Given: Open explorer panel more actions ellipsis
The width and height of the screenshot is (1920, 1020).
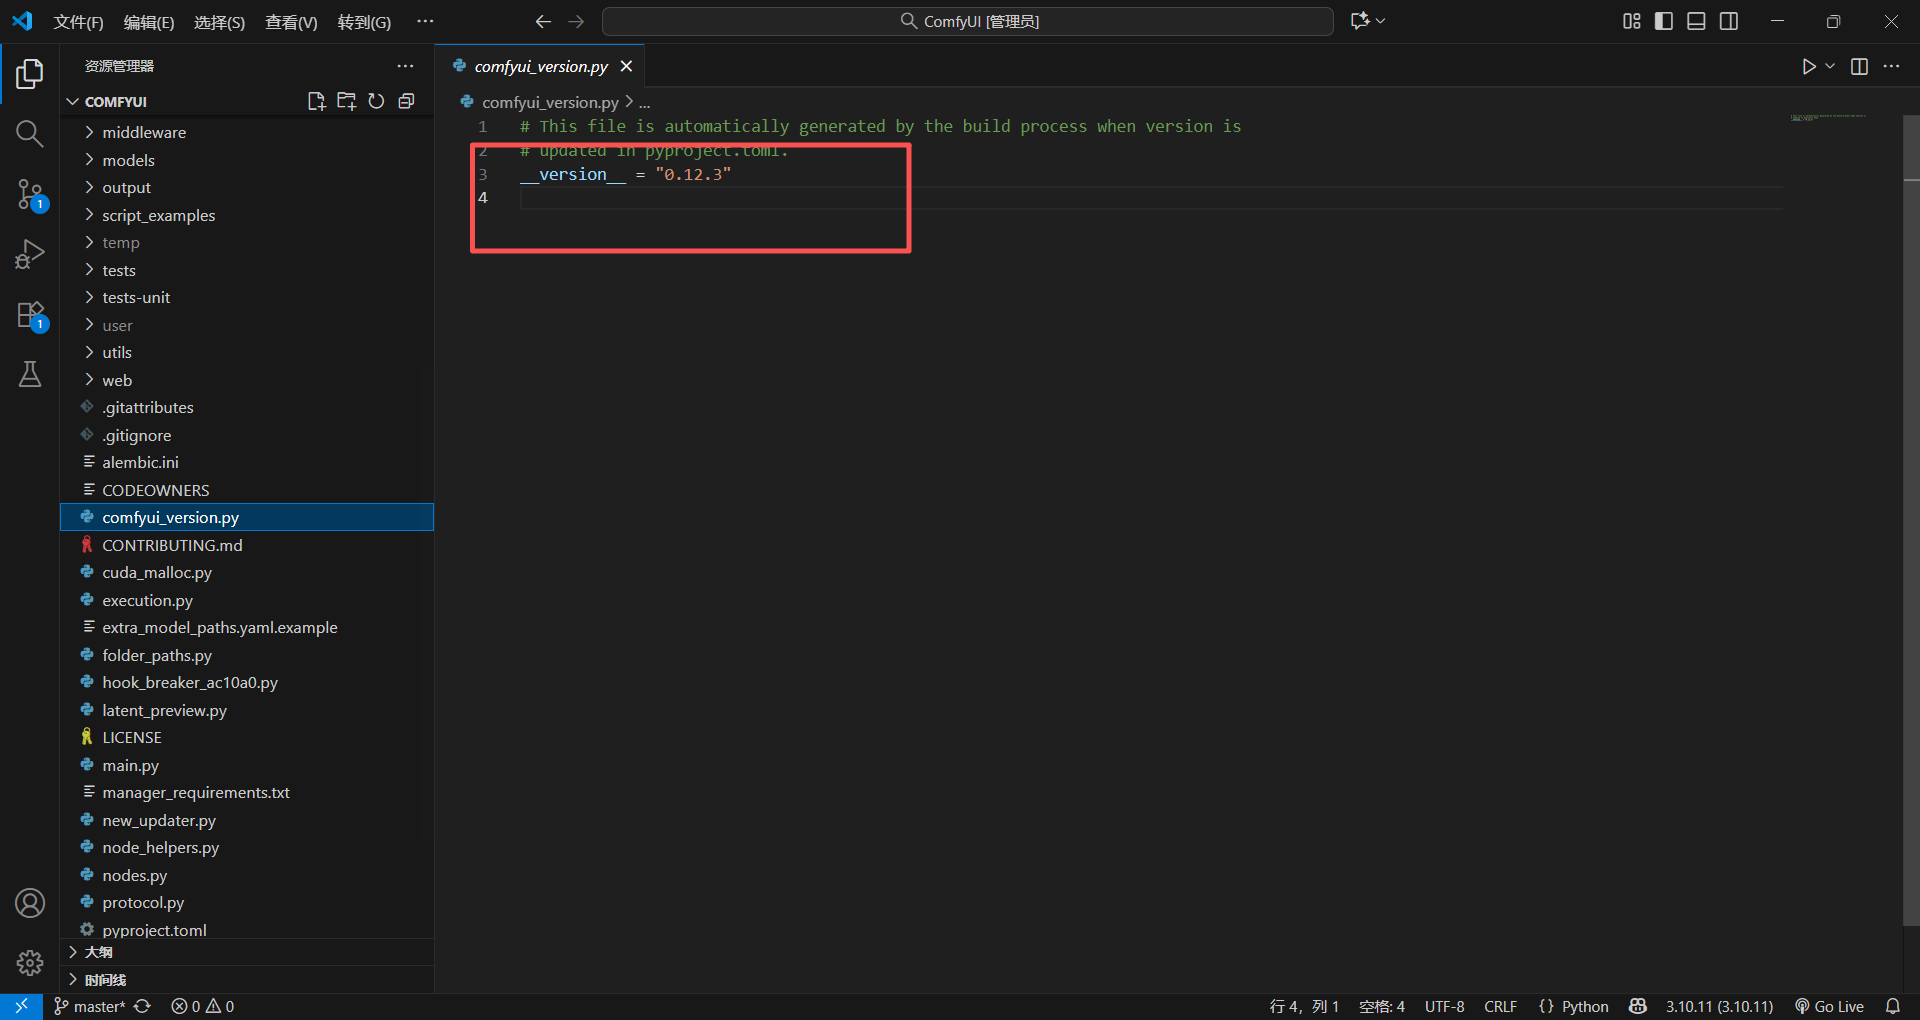Looking at the screenshot, I should click(405, 66).
